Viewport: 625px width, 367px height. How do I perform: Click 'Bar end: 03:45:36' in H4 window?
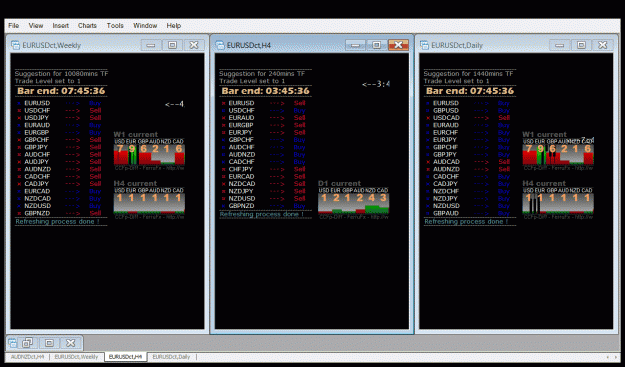(265, 91)
